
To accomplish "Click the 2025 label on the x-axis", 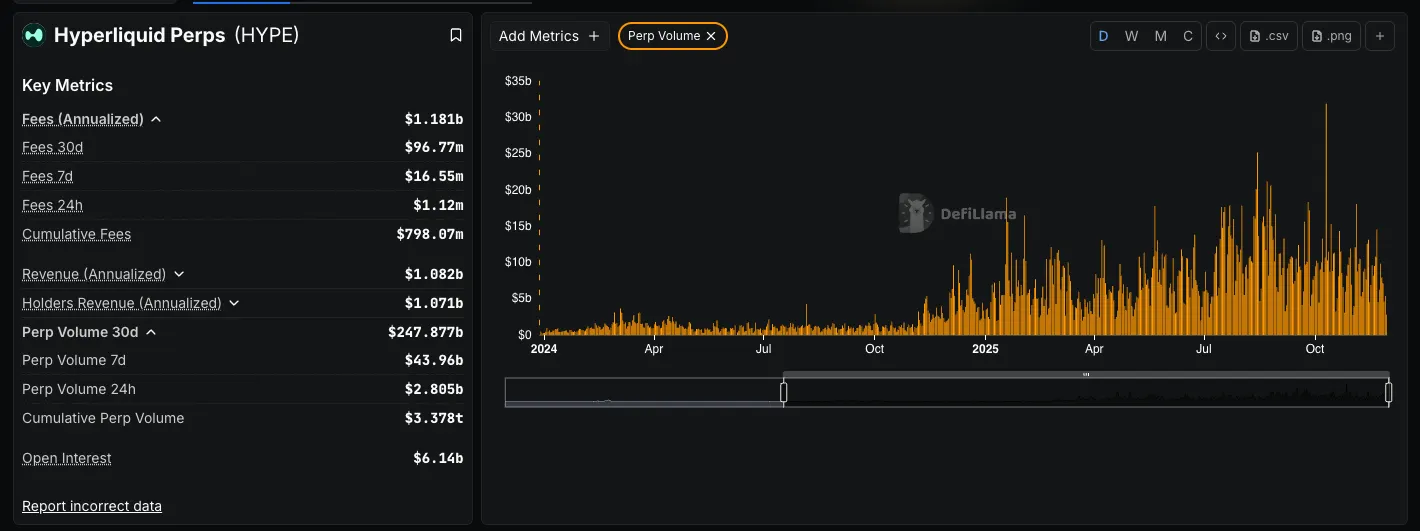I will coord(986,349).
